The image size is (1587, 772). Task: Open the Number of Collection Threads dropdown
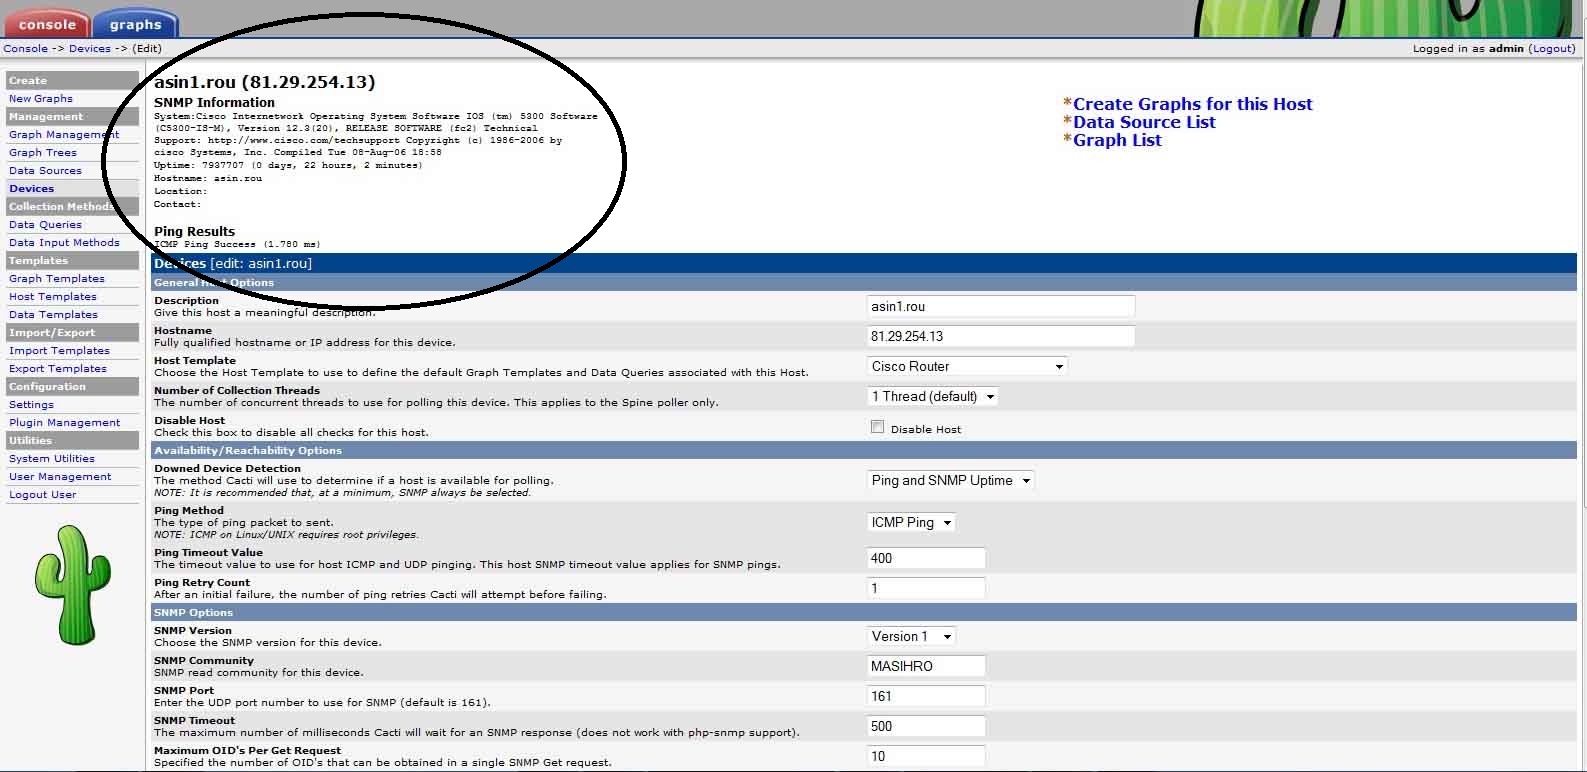(x=933, y=396)
